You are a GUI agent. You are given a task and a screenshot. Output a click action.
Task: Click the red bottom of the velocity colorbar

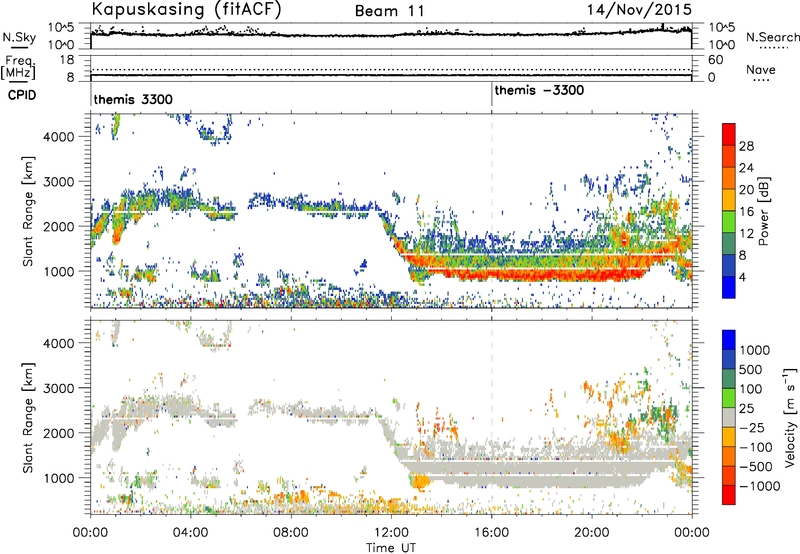point(729,495)
